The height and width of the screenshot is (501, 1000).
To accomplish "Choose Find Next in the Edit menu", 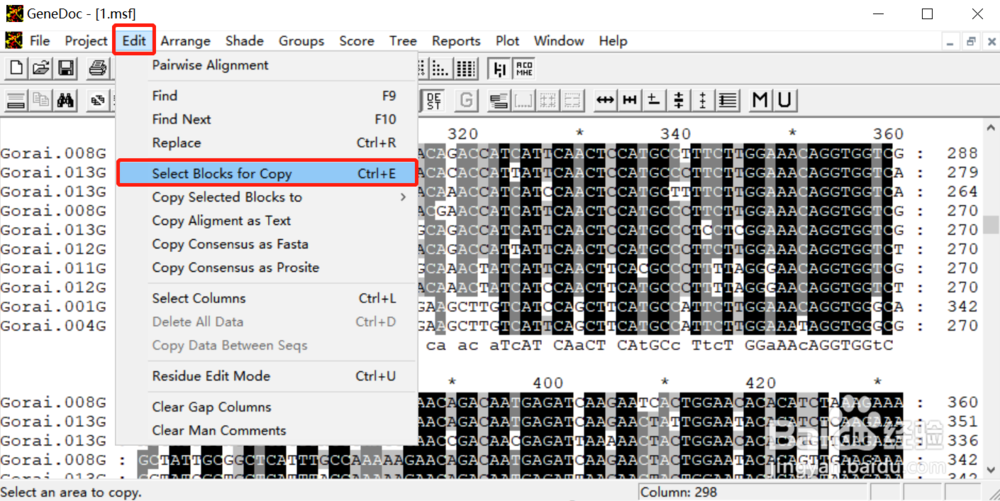I will click(x=267, y=120).
